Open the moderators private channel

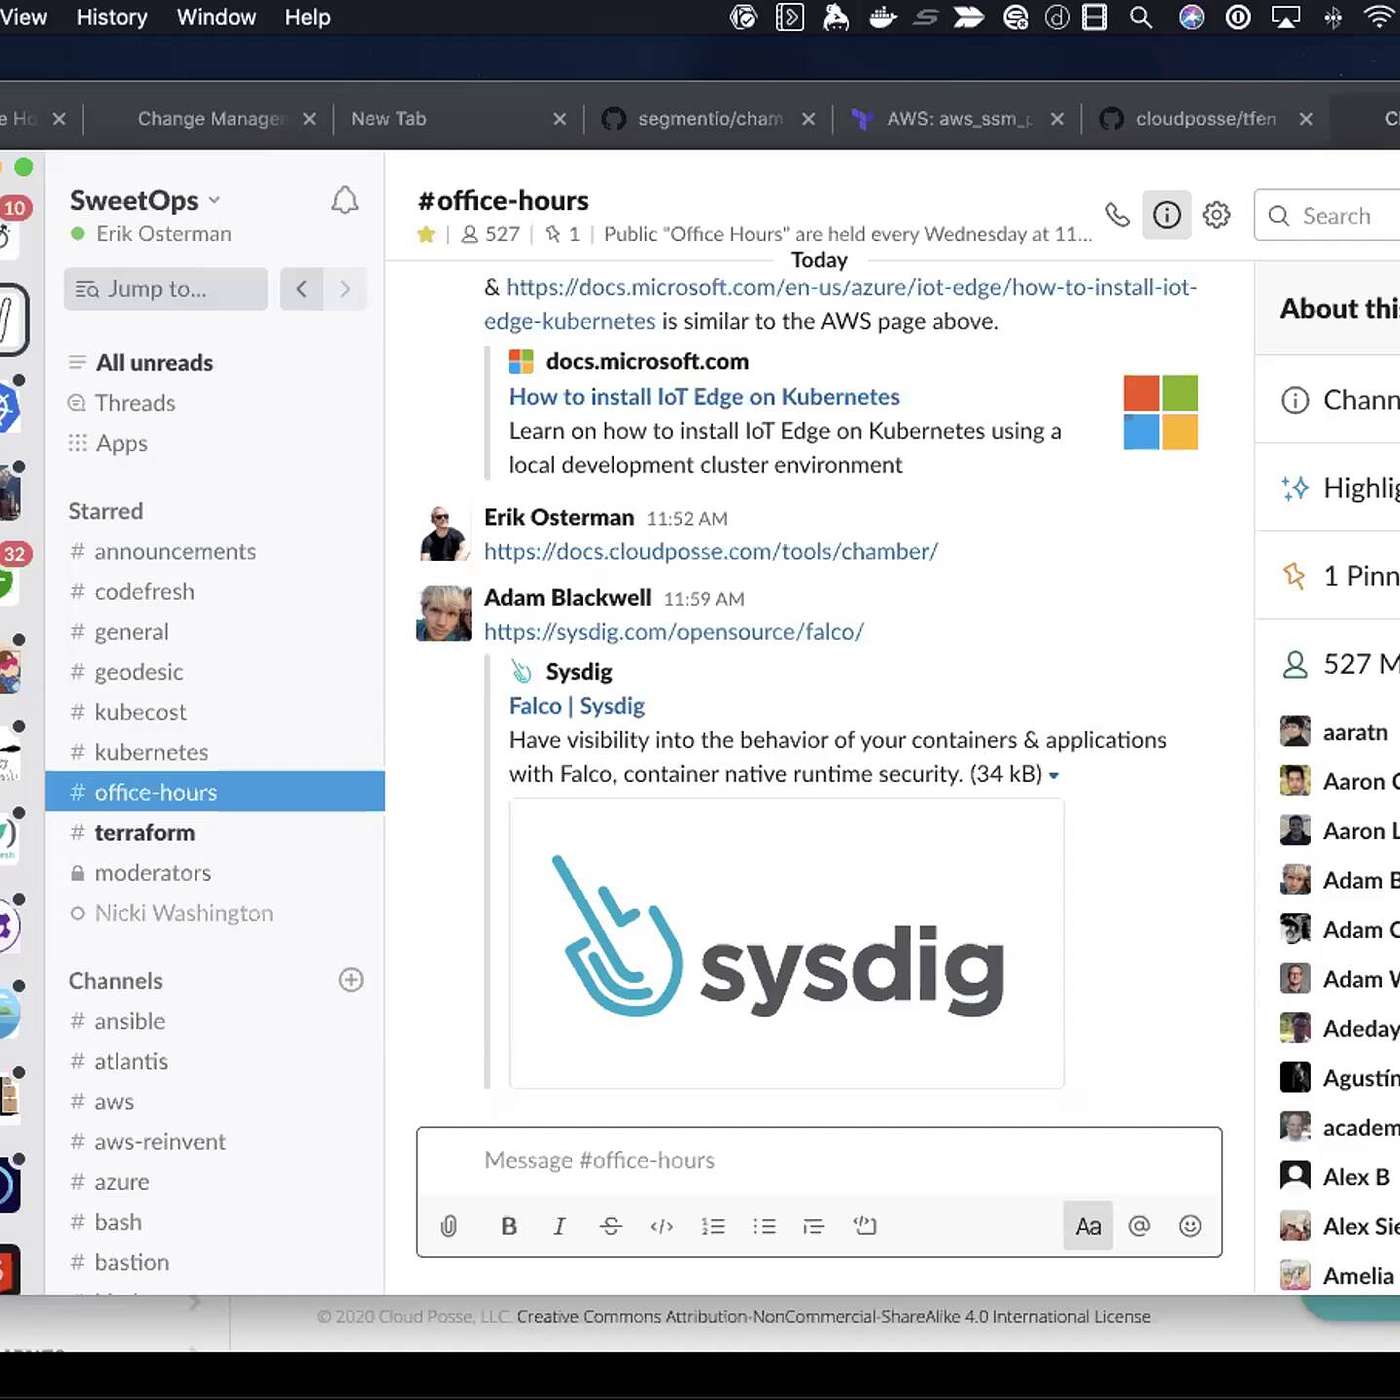215,873
